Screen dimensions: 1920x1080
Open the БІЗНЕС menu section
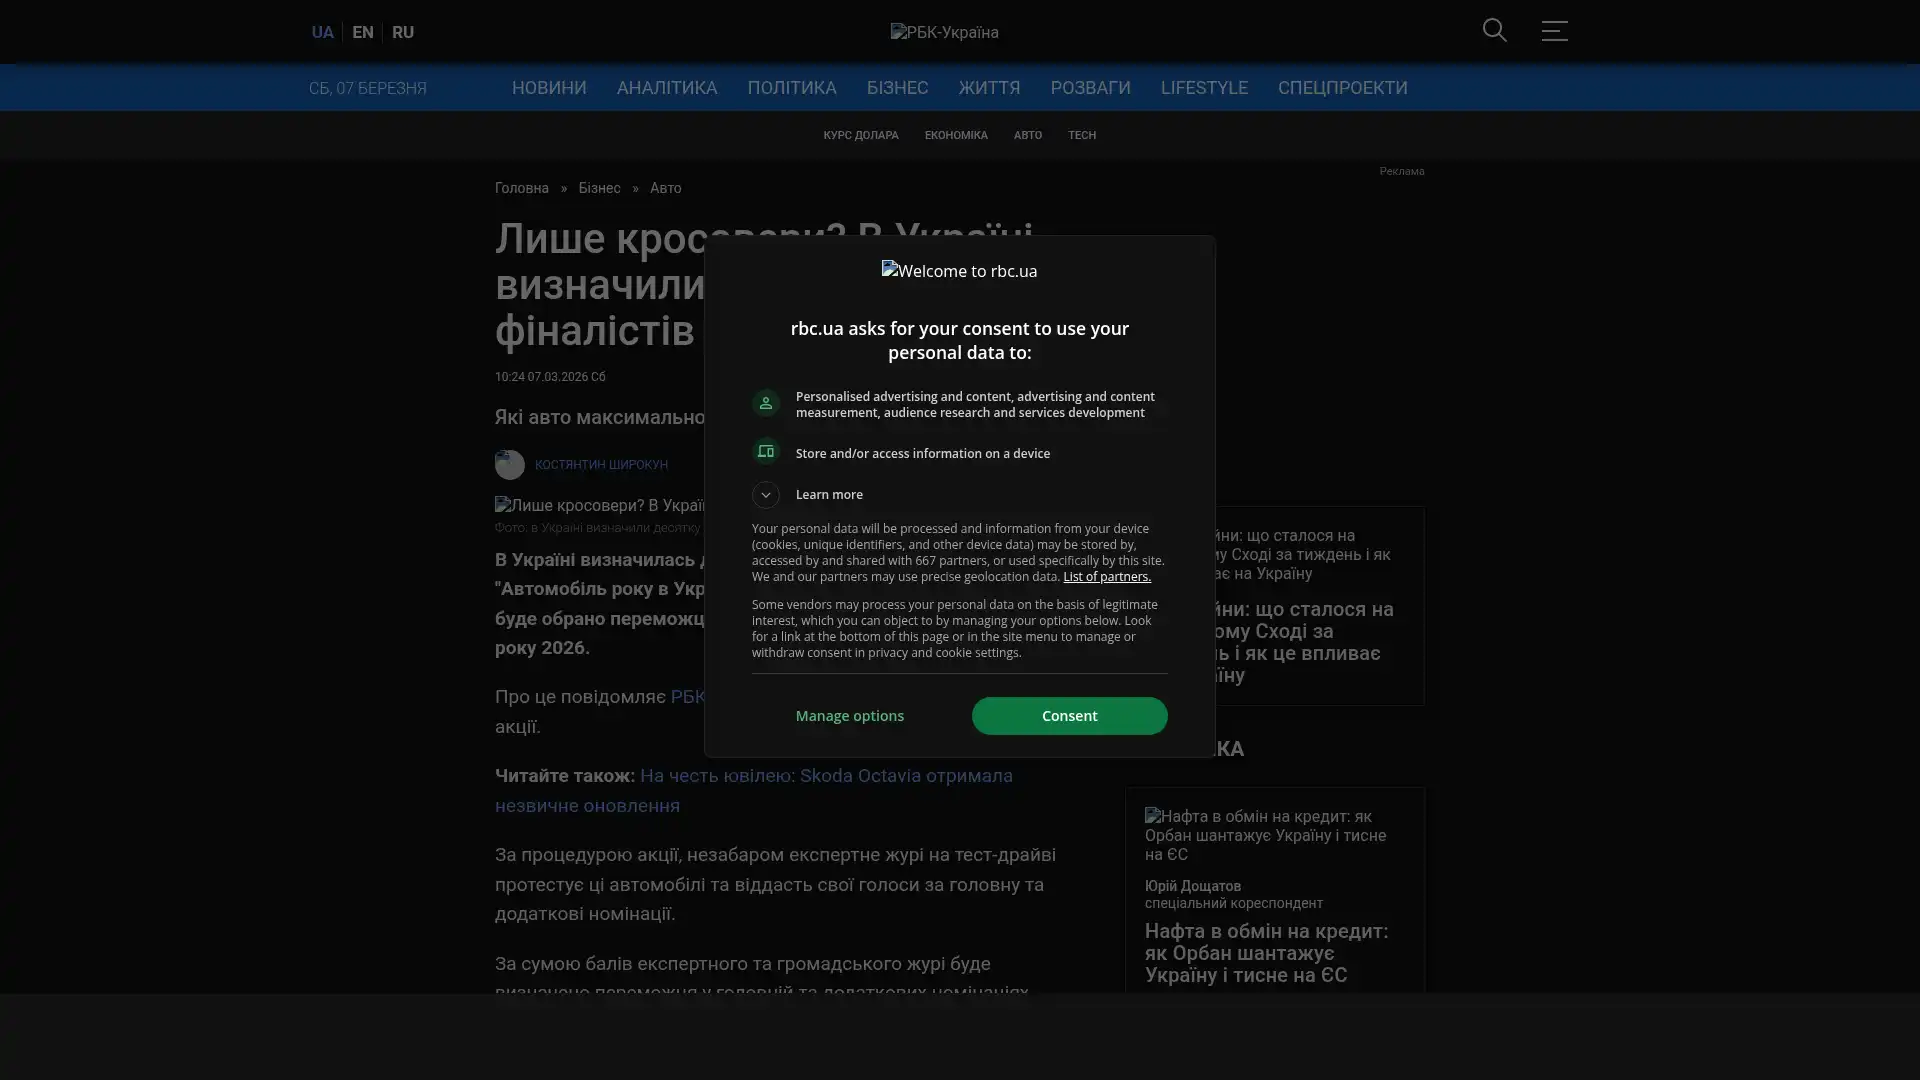point(897,88)
